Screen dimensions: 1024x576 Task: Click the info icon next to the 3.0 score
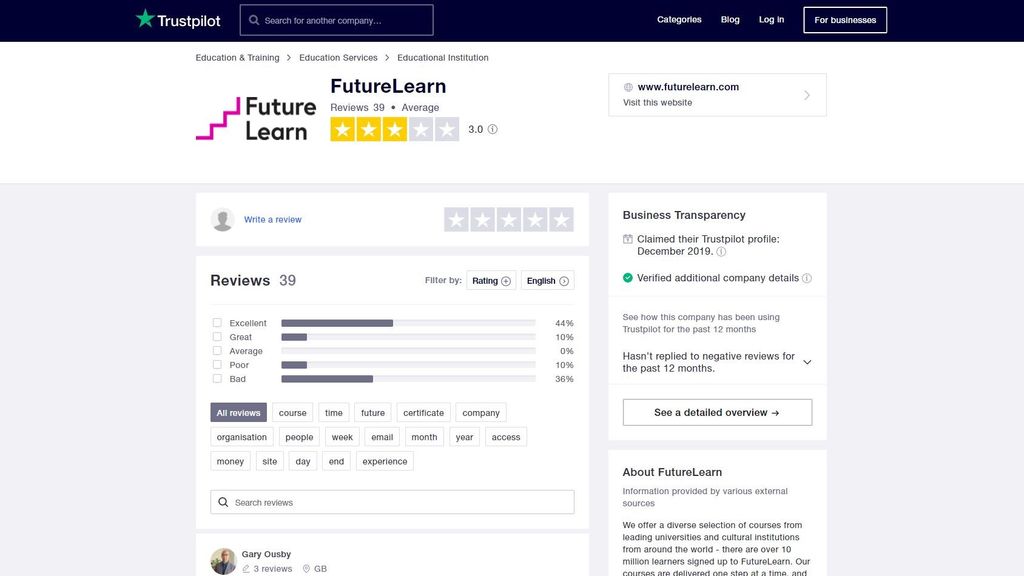tap(492, 129)
